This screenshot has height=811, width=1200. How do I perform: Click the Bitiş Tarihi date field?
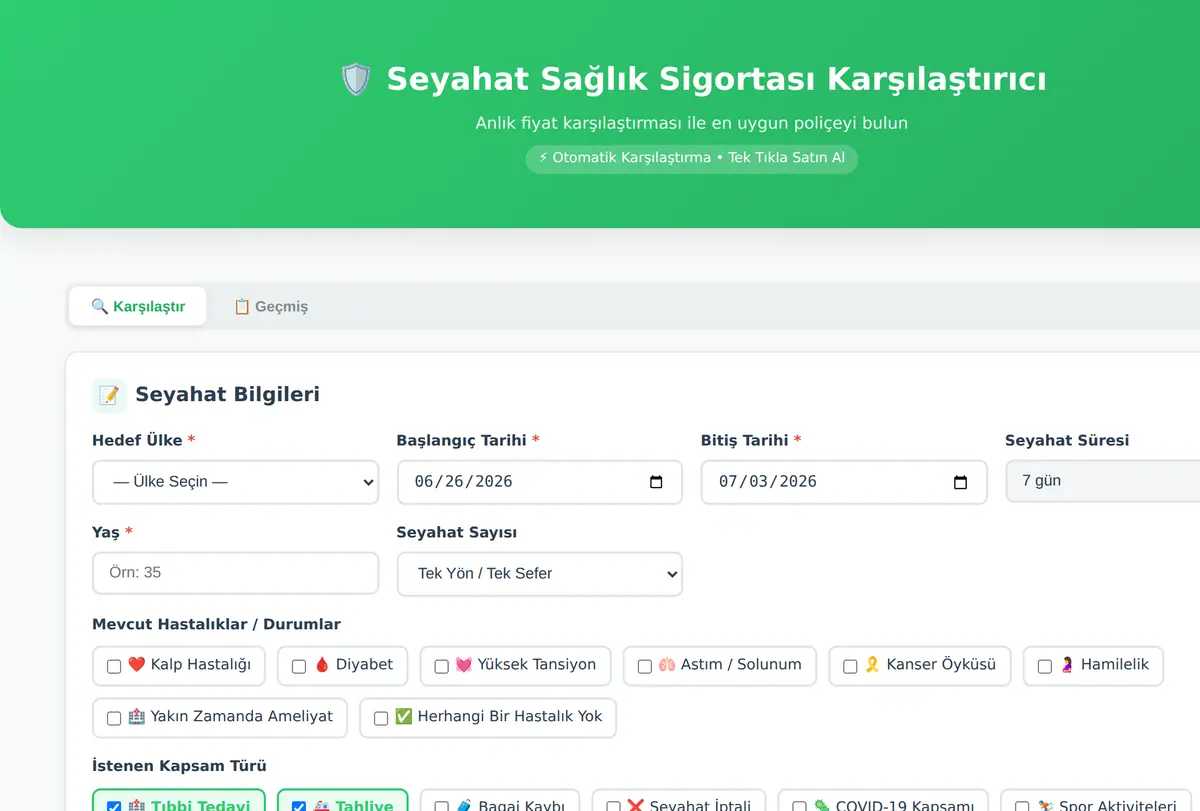[844, 482]
